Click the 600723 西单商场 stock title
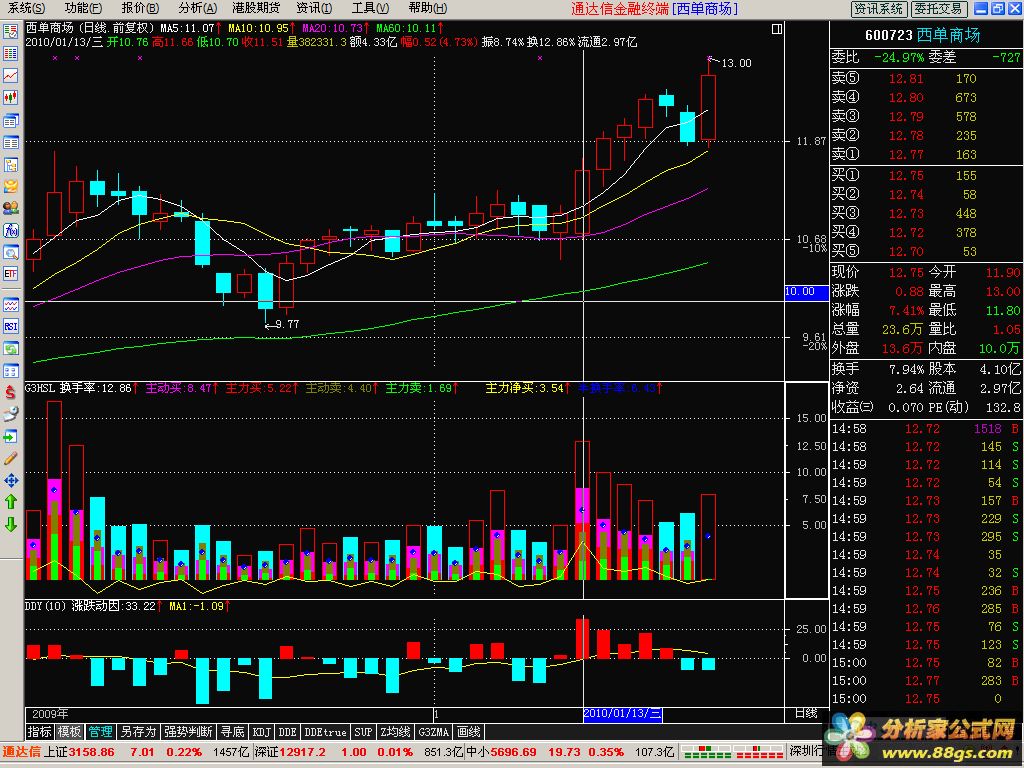Image resolution: width=1024 pixels, height=768 pixels. click(923, 35)
